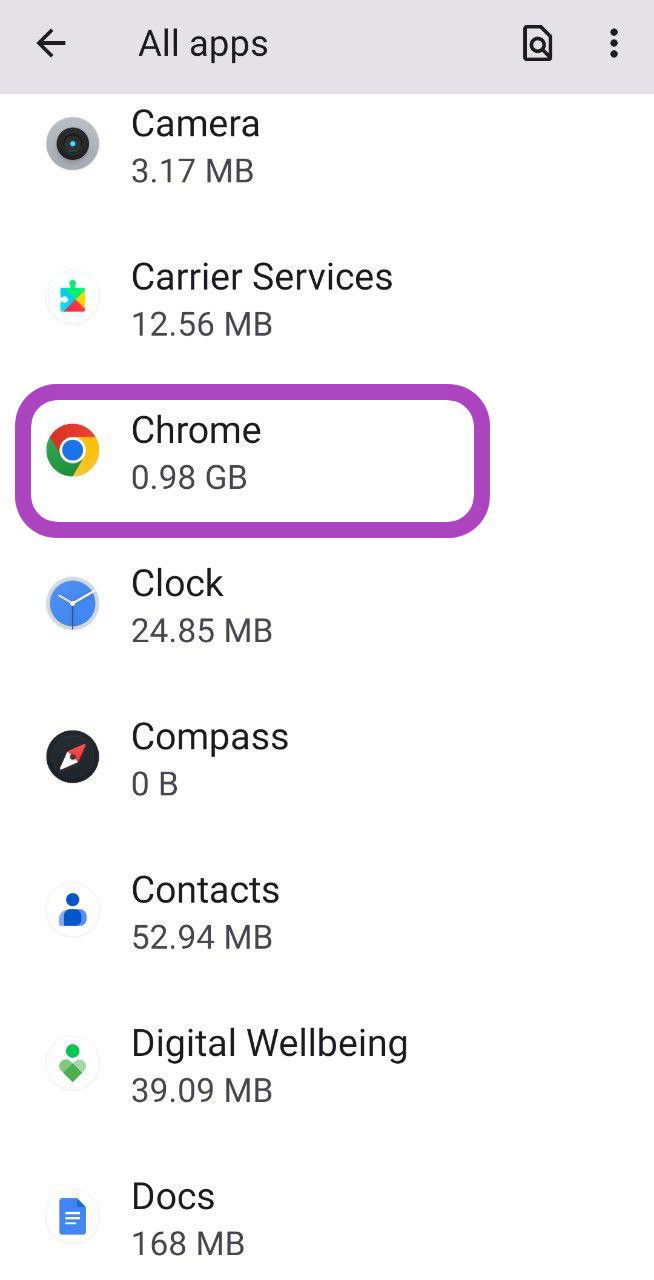Open the three-dot overflow menu
The height and width of the screenshot is (1280, 654).
click(x=613, y=44)
